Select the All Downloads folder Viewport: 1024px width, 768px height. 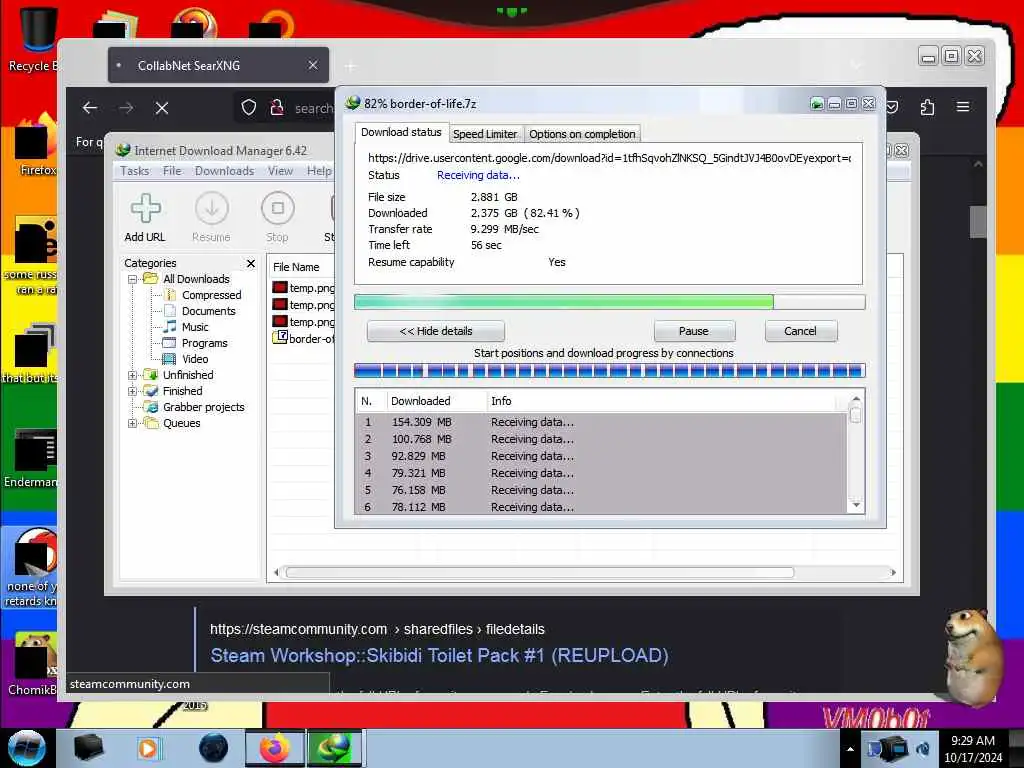[x=196, y=279]
